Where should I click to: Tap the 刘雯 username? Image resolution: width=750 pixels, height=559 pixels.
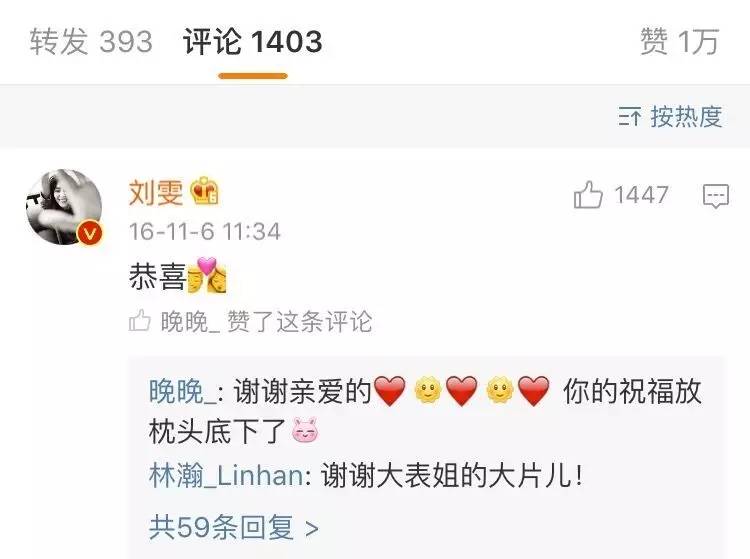pos(156,192)
